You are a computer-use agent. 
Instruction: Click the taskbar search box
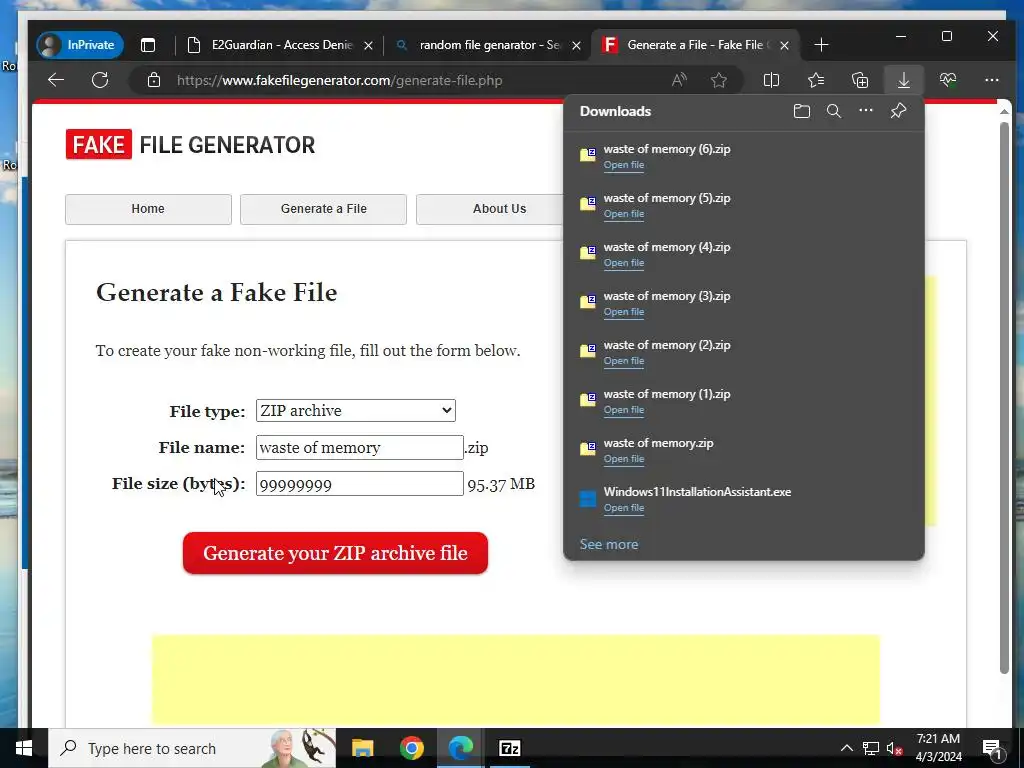192,748
